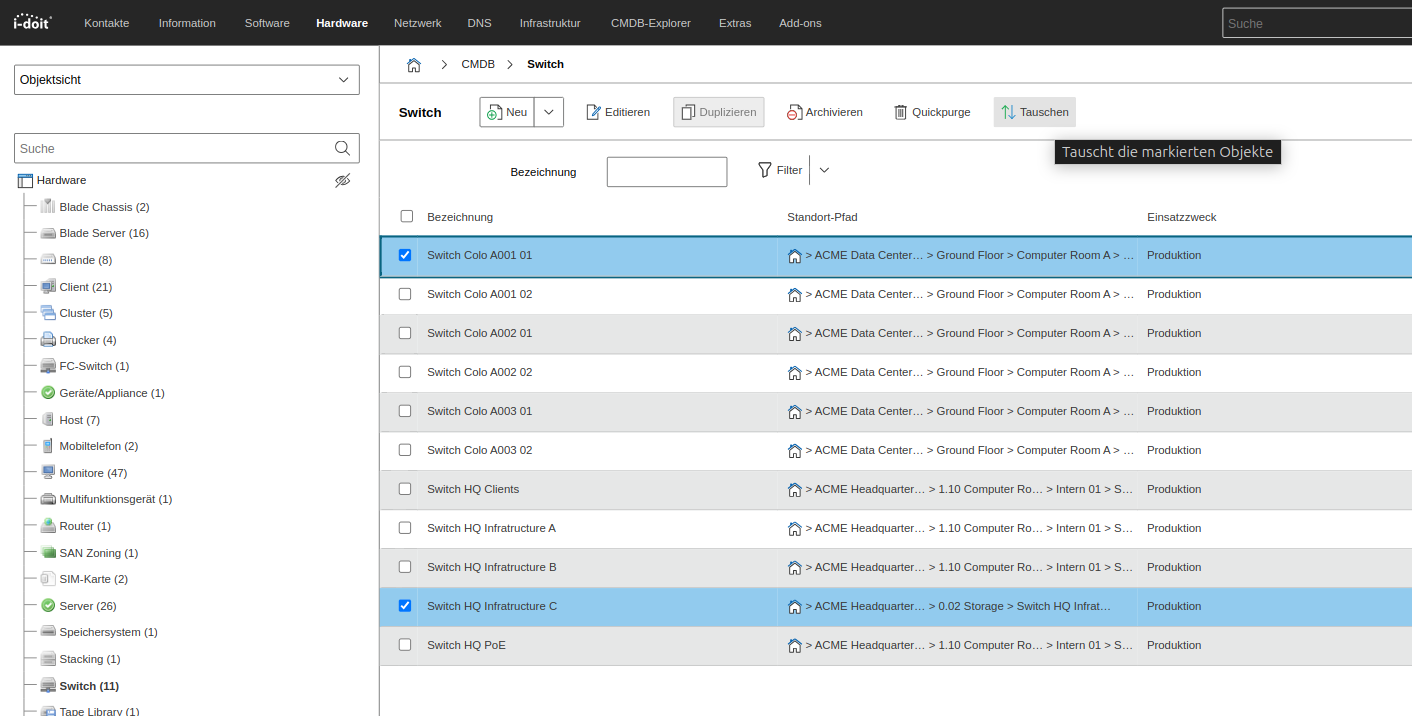Click the Server green check icon

(48, 606)
